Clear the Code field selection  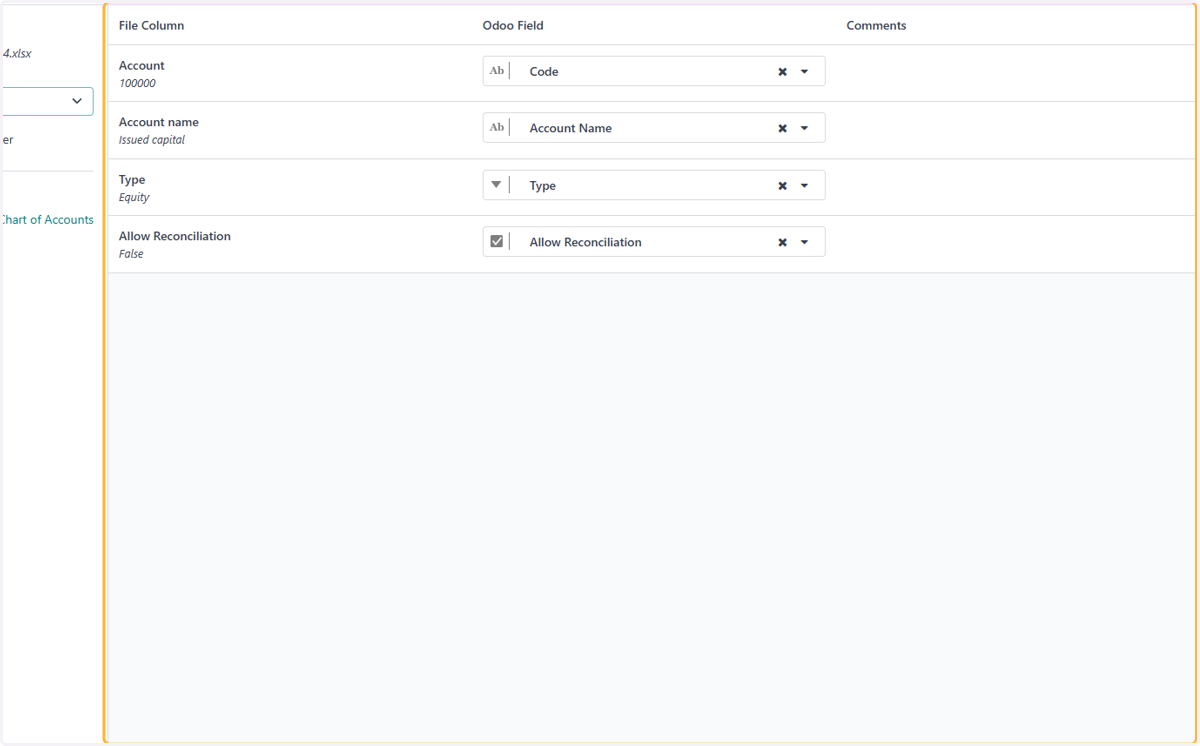782,72
